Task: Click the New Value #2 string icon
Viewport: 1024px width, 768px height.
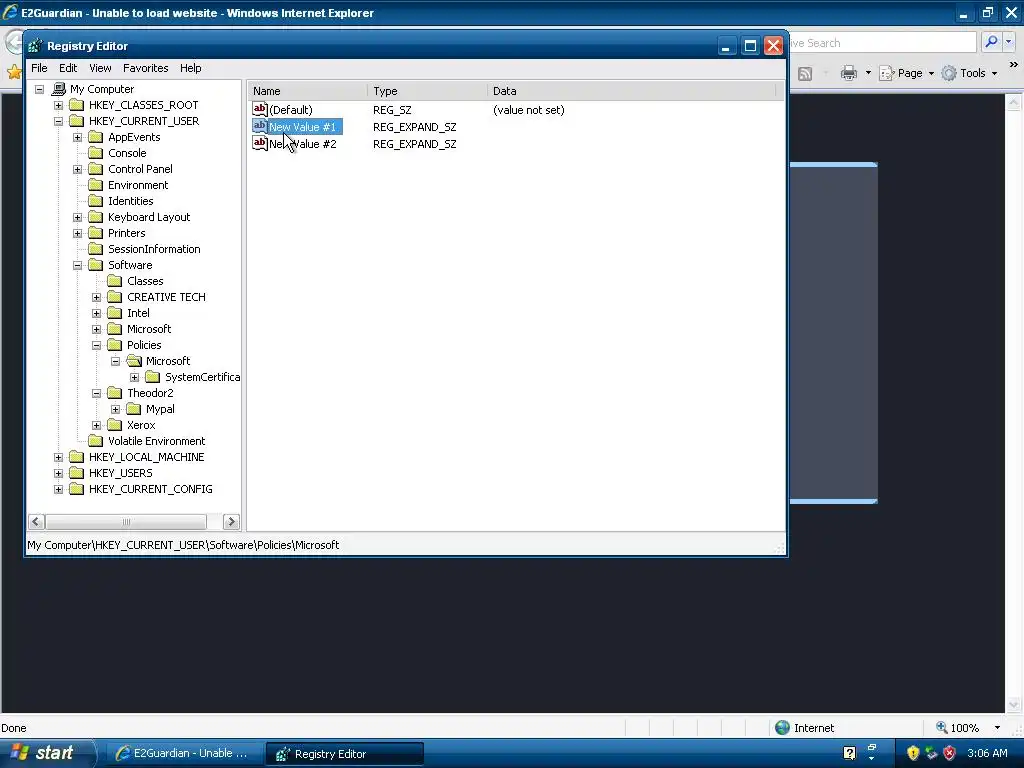Action: (x=260, y=143)
